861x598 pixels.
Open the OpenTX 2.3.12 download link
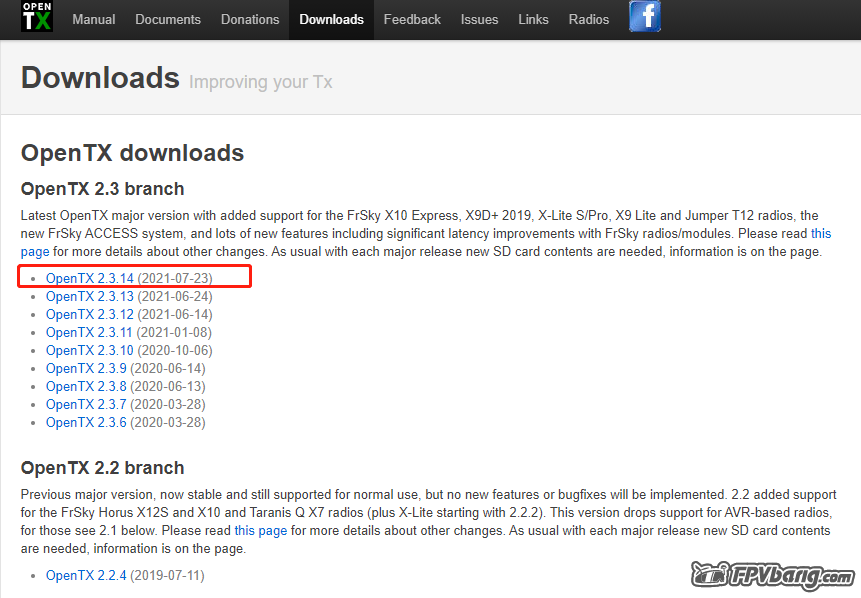point(90,315)
